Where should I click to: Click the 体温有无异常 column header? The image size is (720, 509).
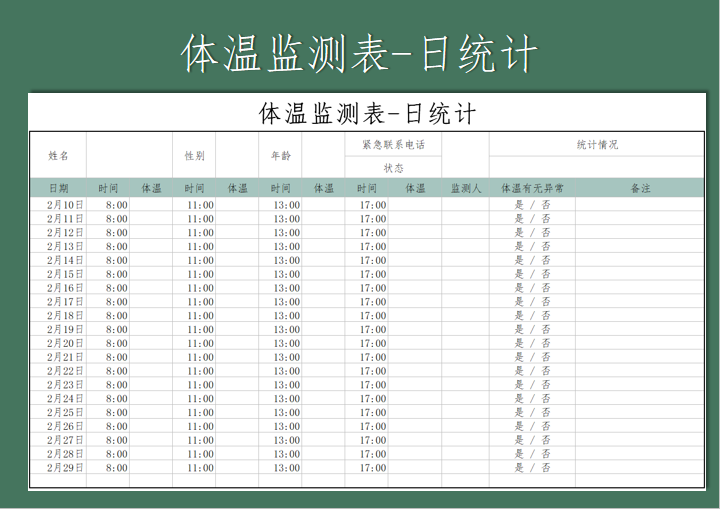[x=533, y=188]
